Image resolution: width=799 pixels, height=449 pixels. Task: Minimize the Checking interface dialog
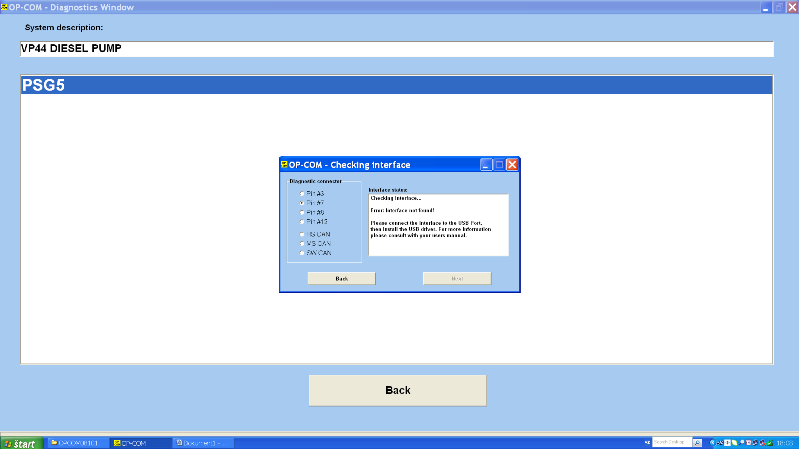pyautogui.click(x=486, y=165)
